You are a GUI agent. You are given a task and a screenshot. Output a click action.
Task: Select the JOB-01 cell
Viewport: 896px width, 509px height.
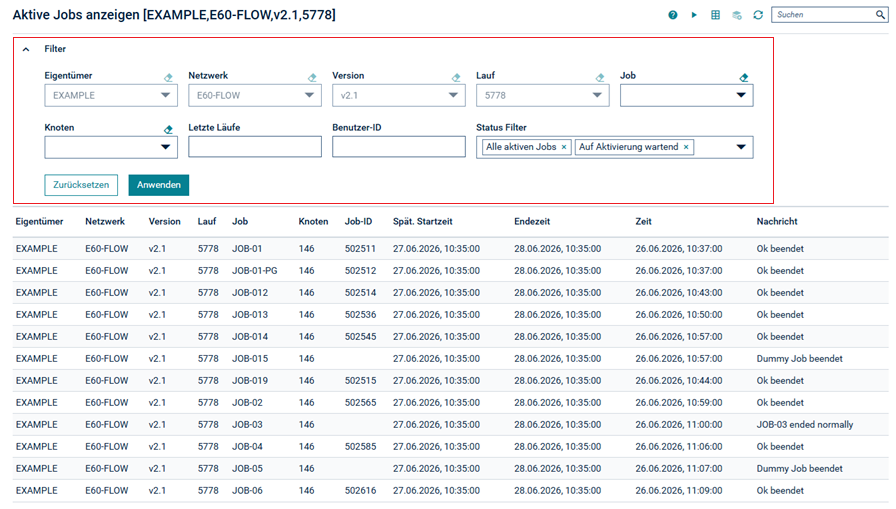pos(247,249)
